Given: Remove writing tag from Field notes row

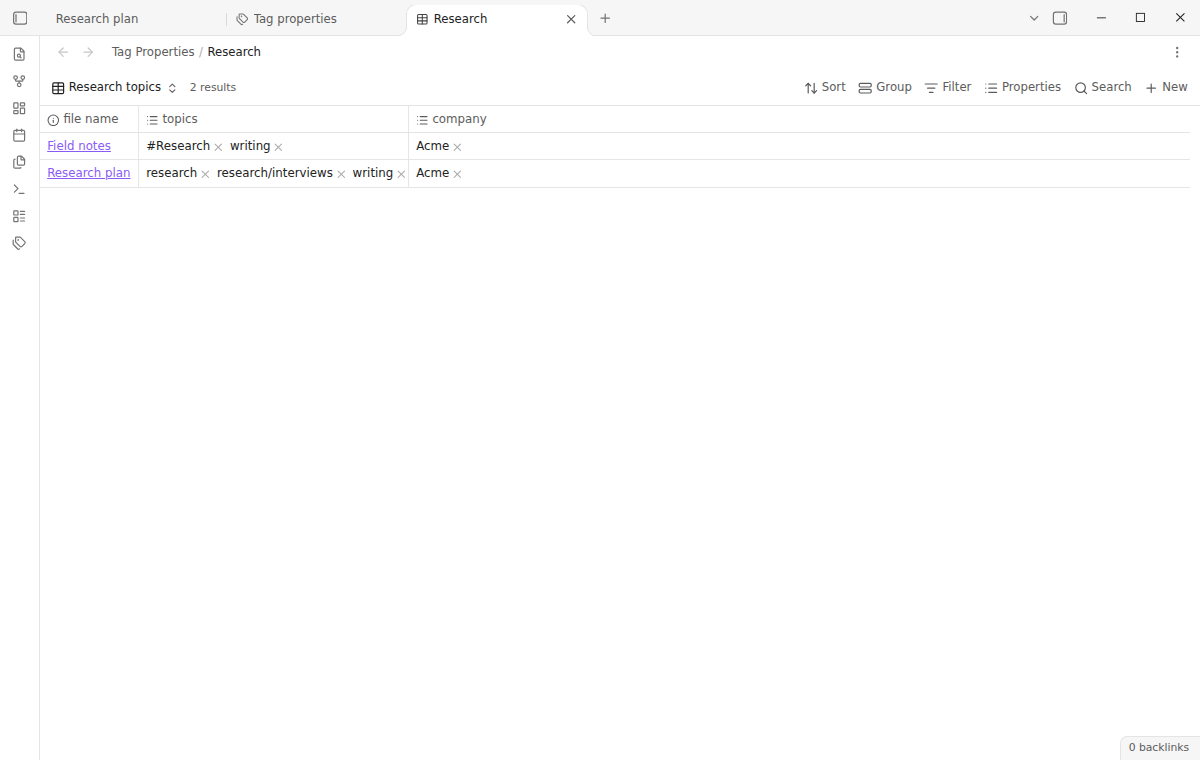Looking at the screenshot, I should [x=278, y=147].
